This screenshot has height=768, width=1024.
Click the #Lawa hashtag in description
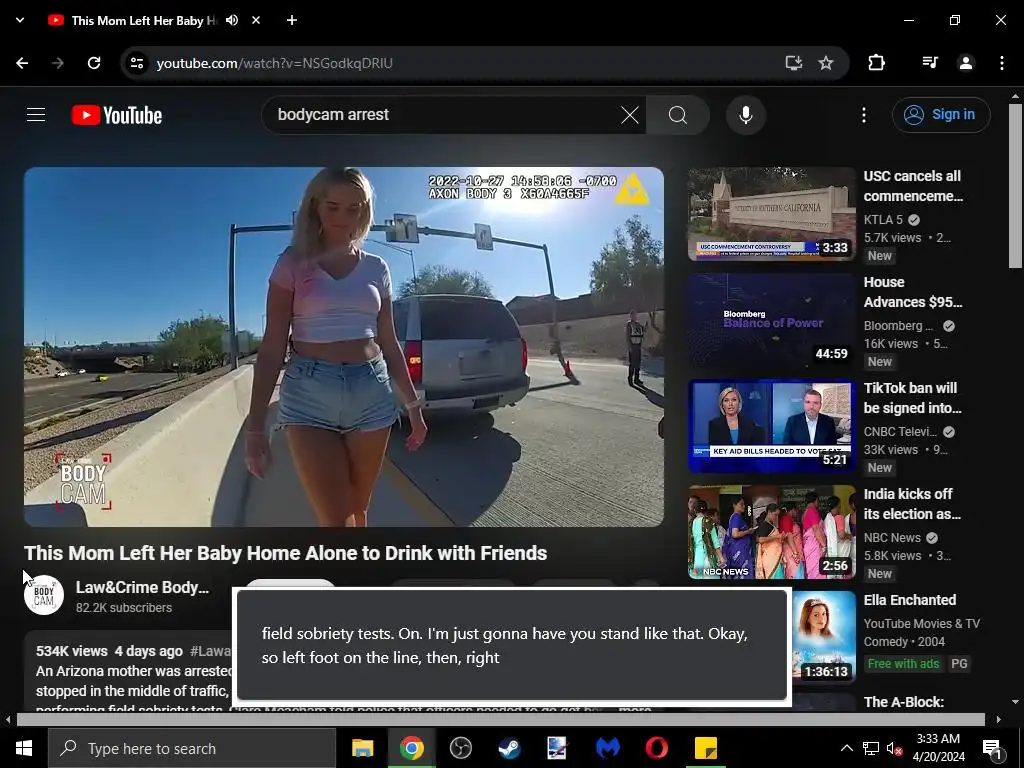210,651
